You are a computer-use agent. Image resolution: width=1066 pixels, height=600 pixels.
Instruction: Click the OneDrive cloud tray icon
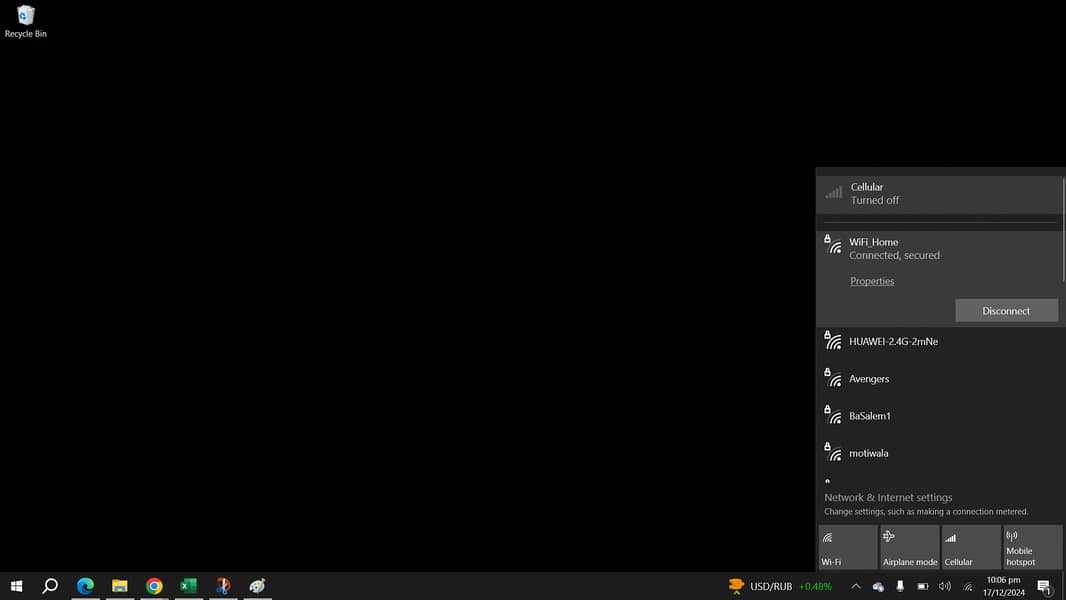[878, 586]
